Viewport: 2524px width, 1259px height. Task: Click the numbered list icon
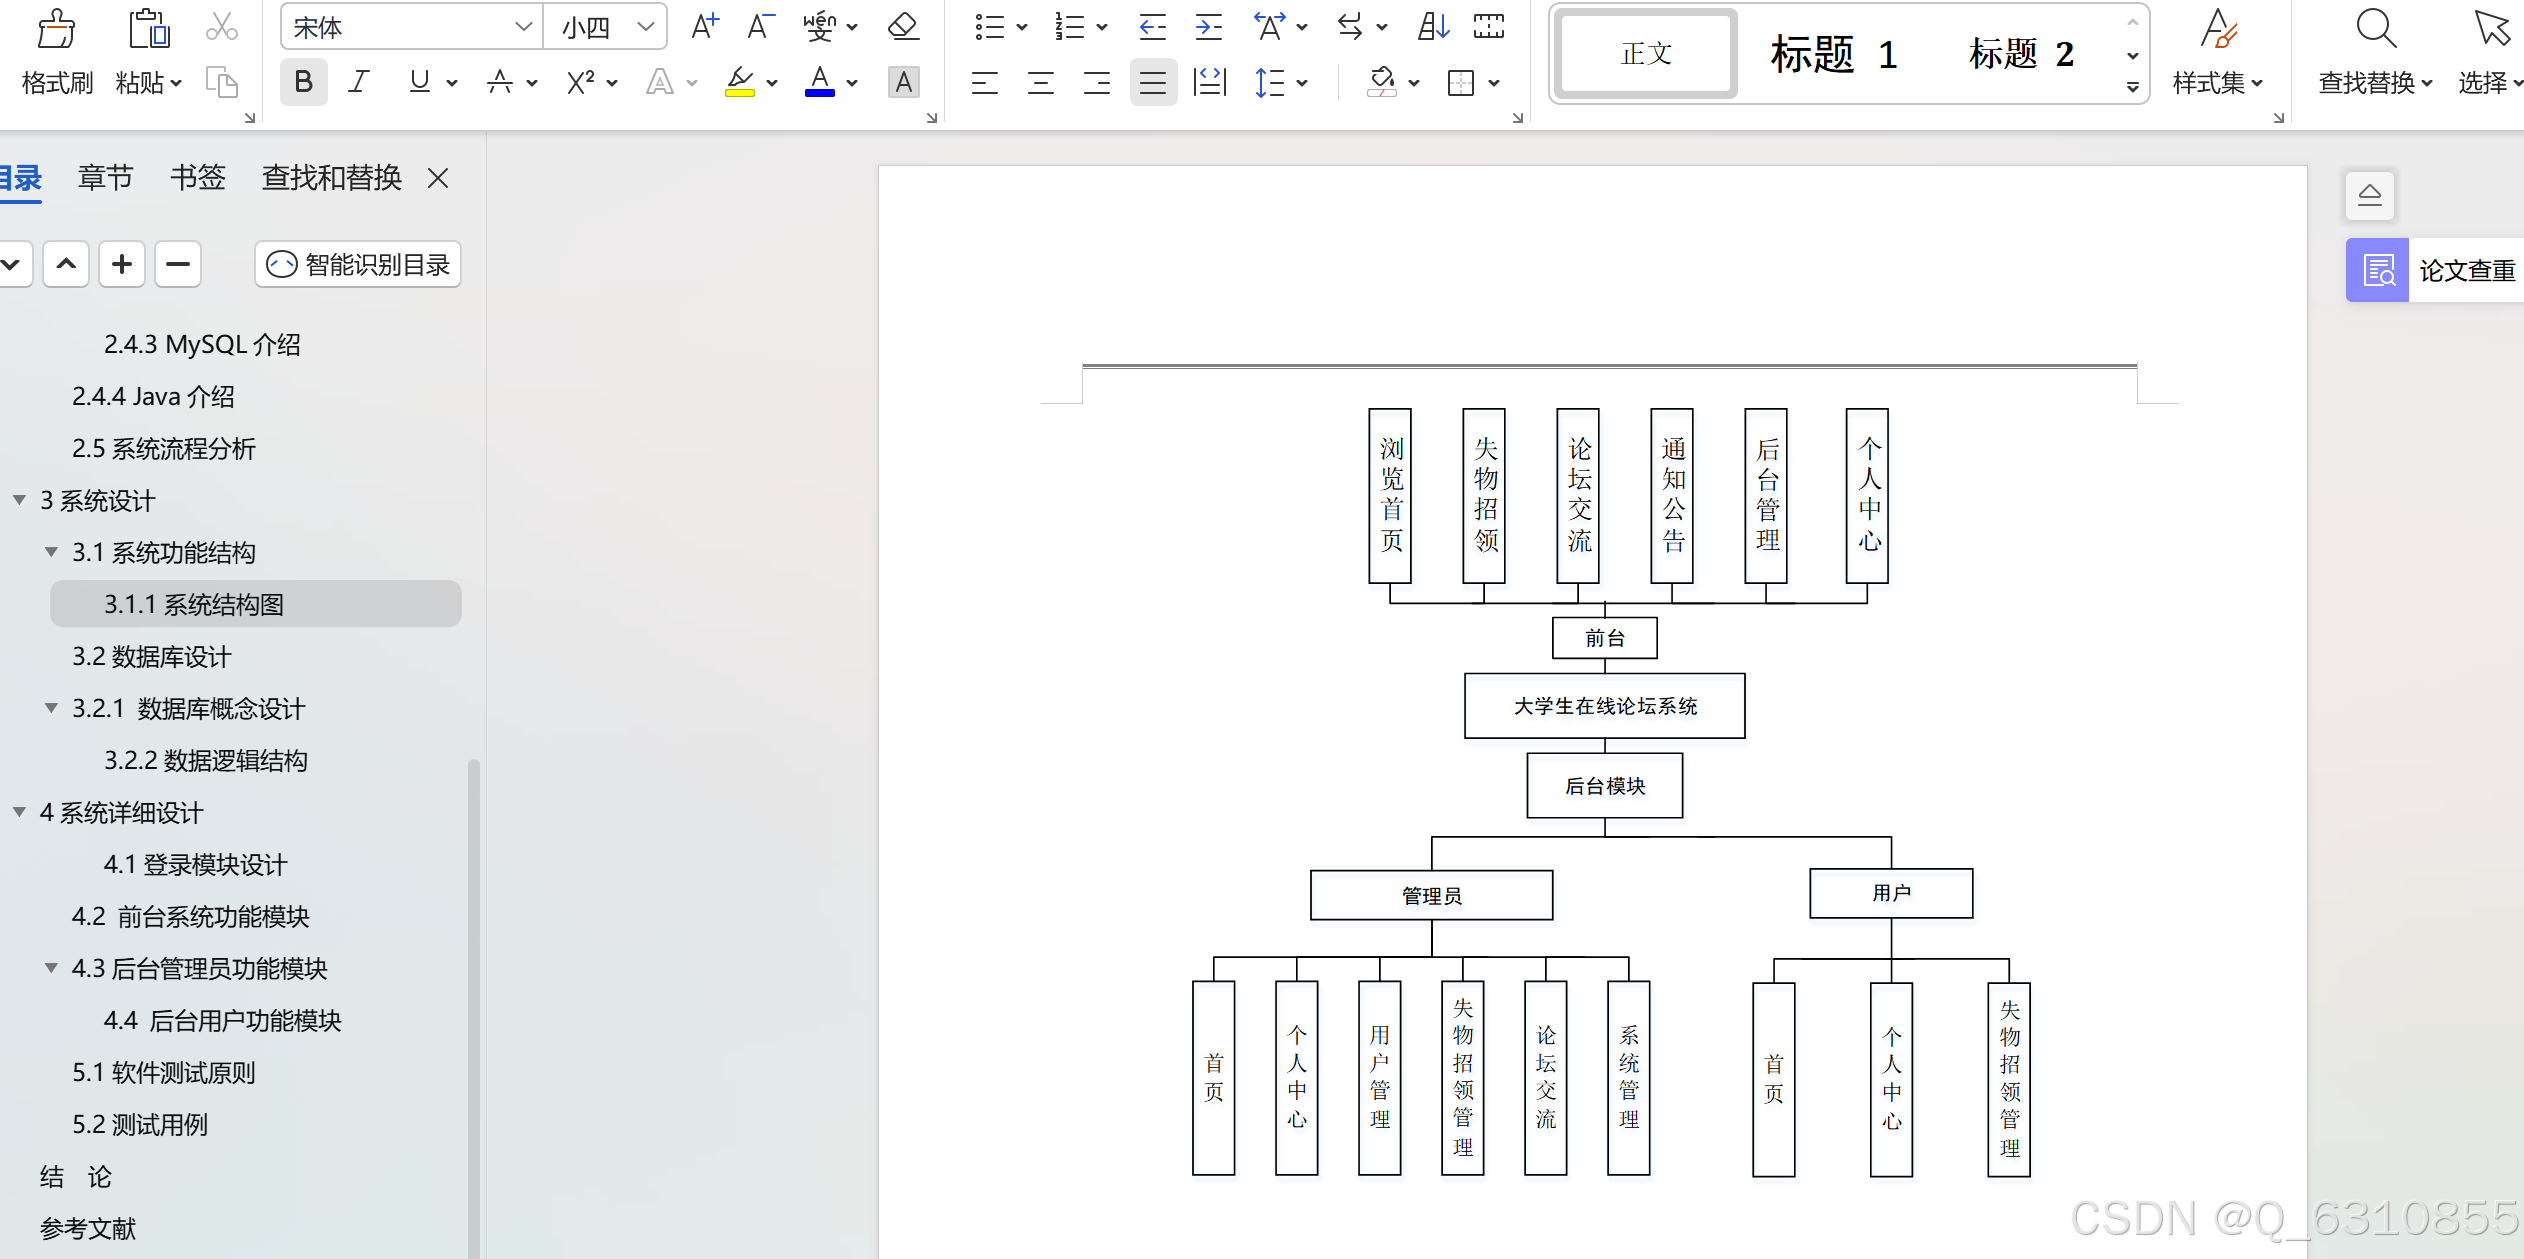click(1069, 27)
